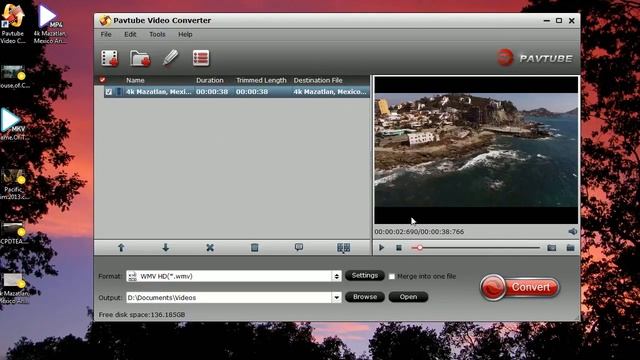Click the Settings button
The image size is (640, 360).
tap(364, 276)
